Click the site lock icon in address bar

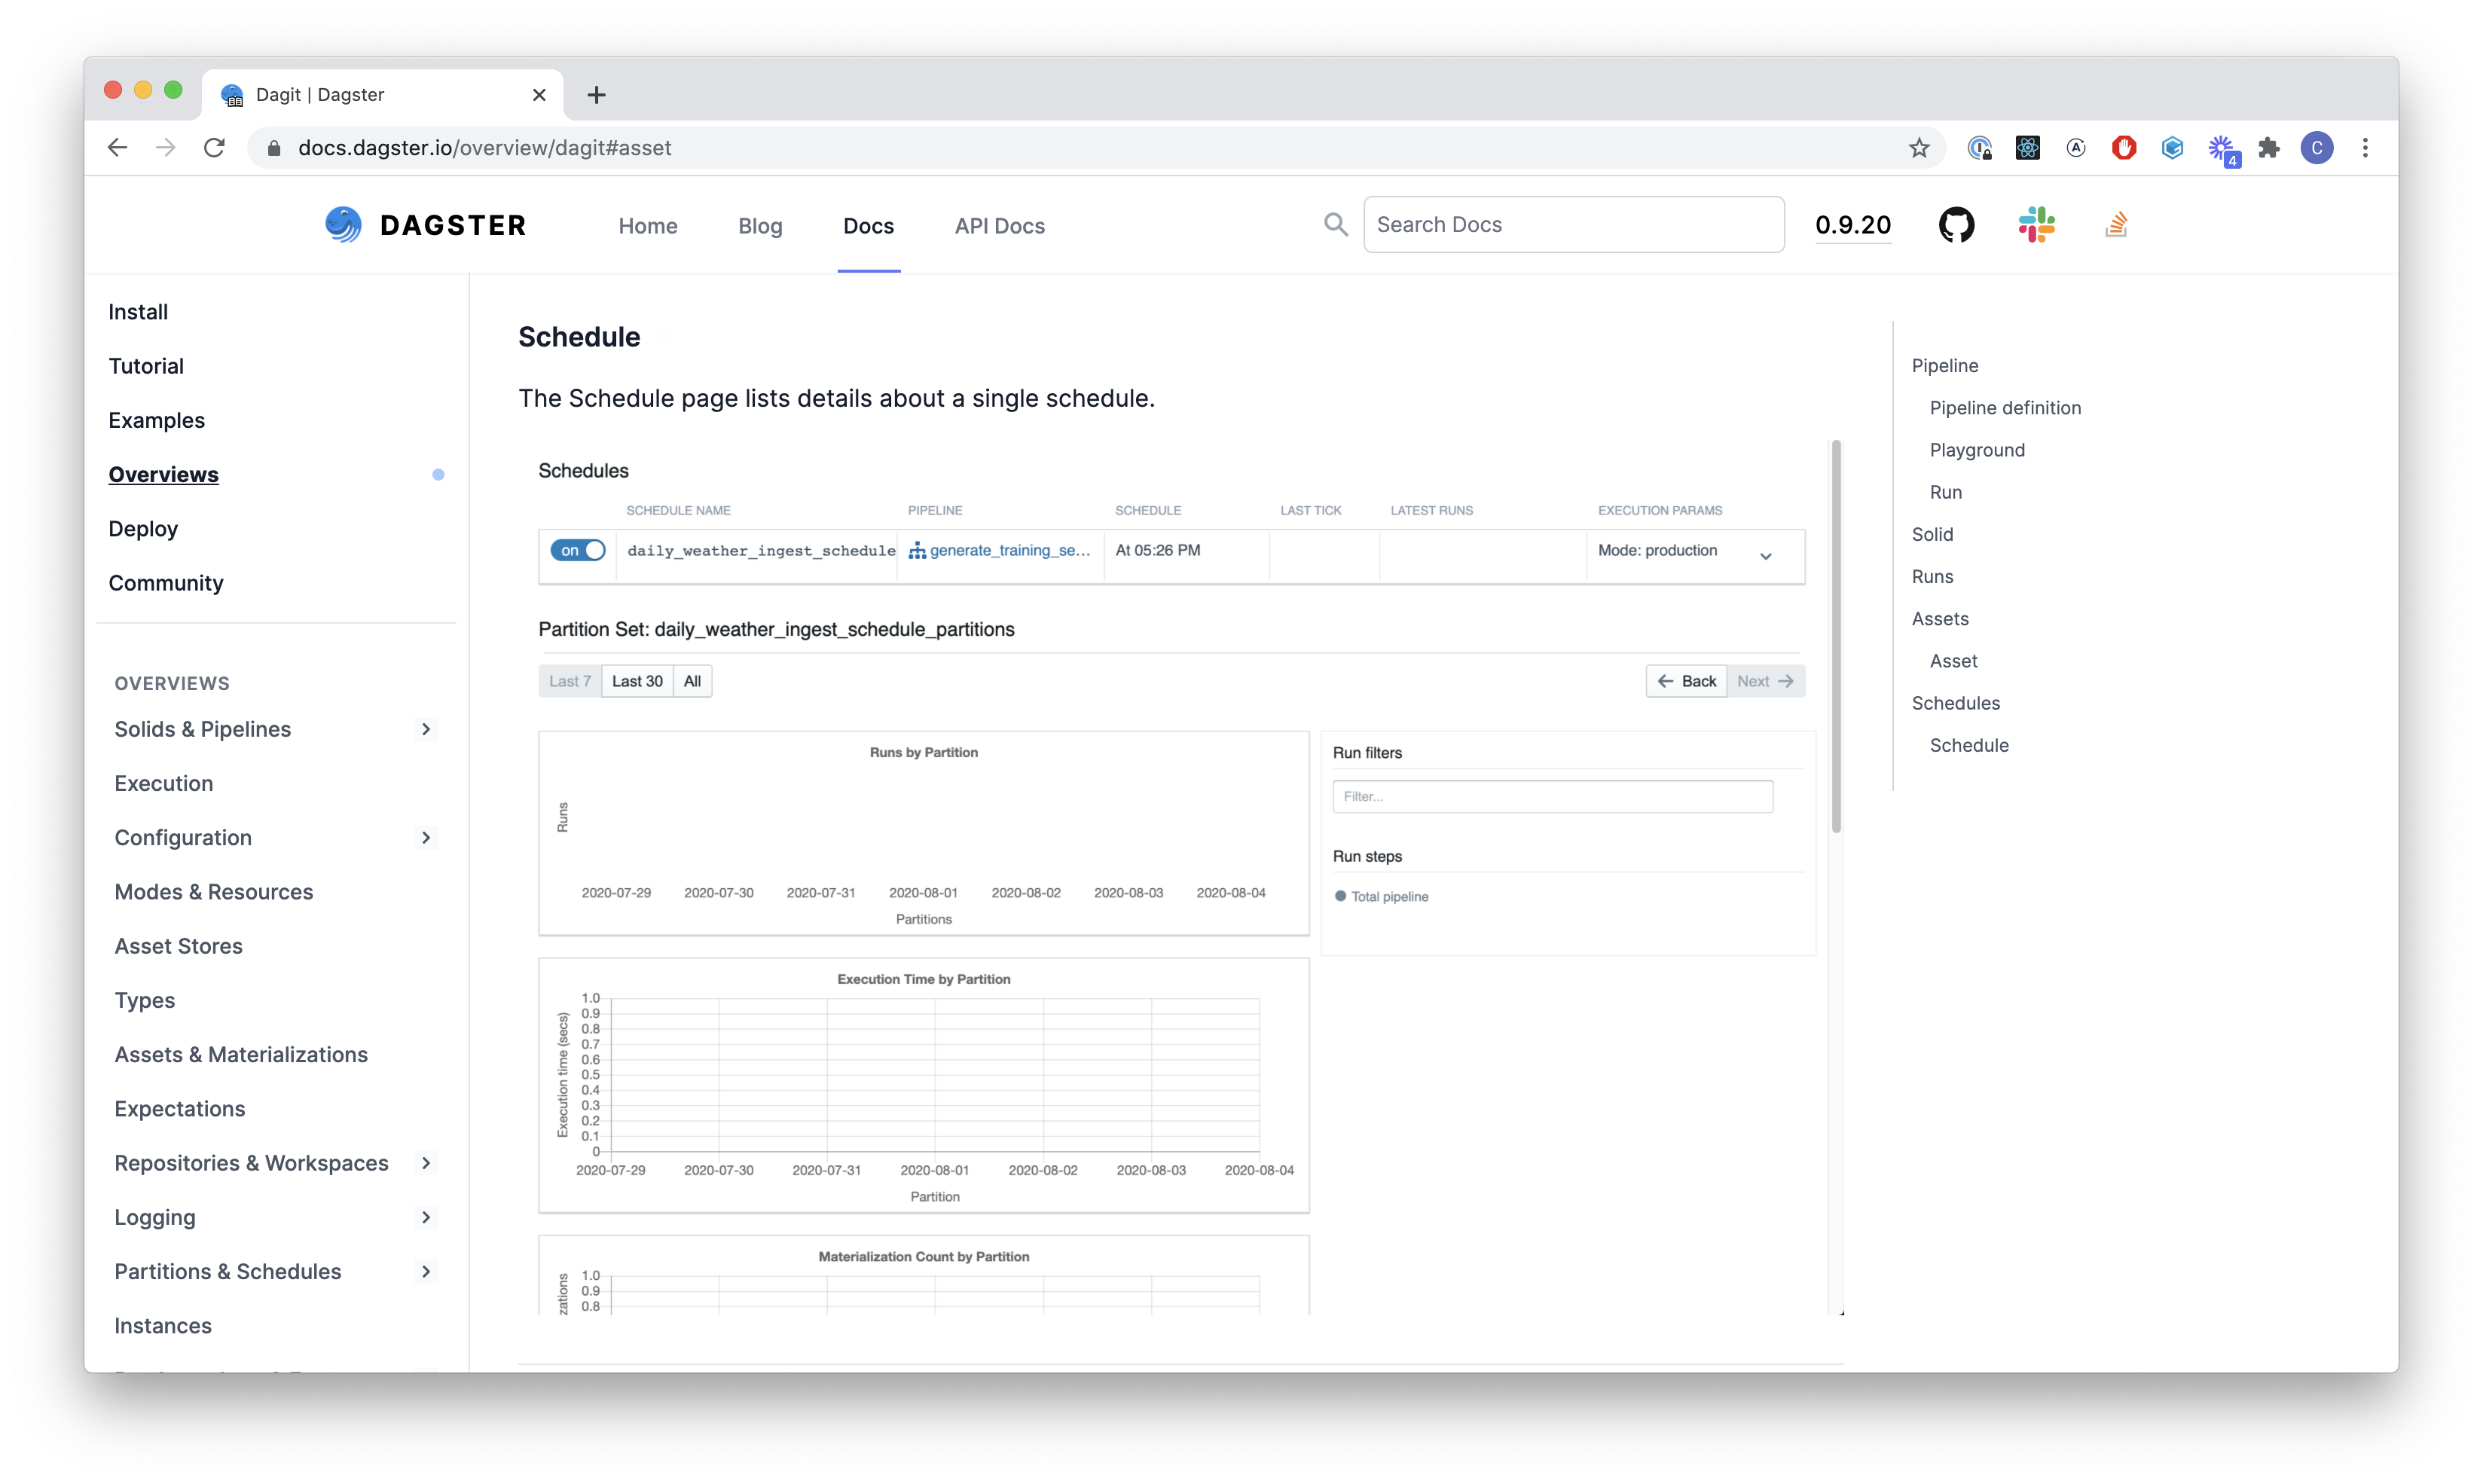274,148
